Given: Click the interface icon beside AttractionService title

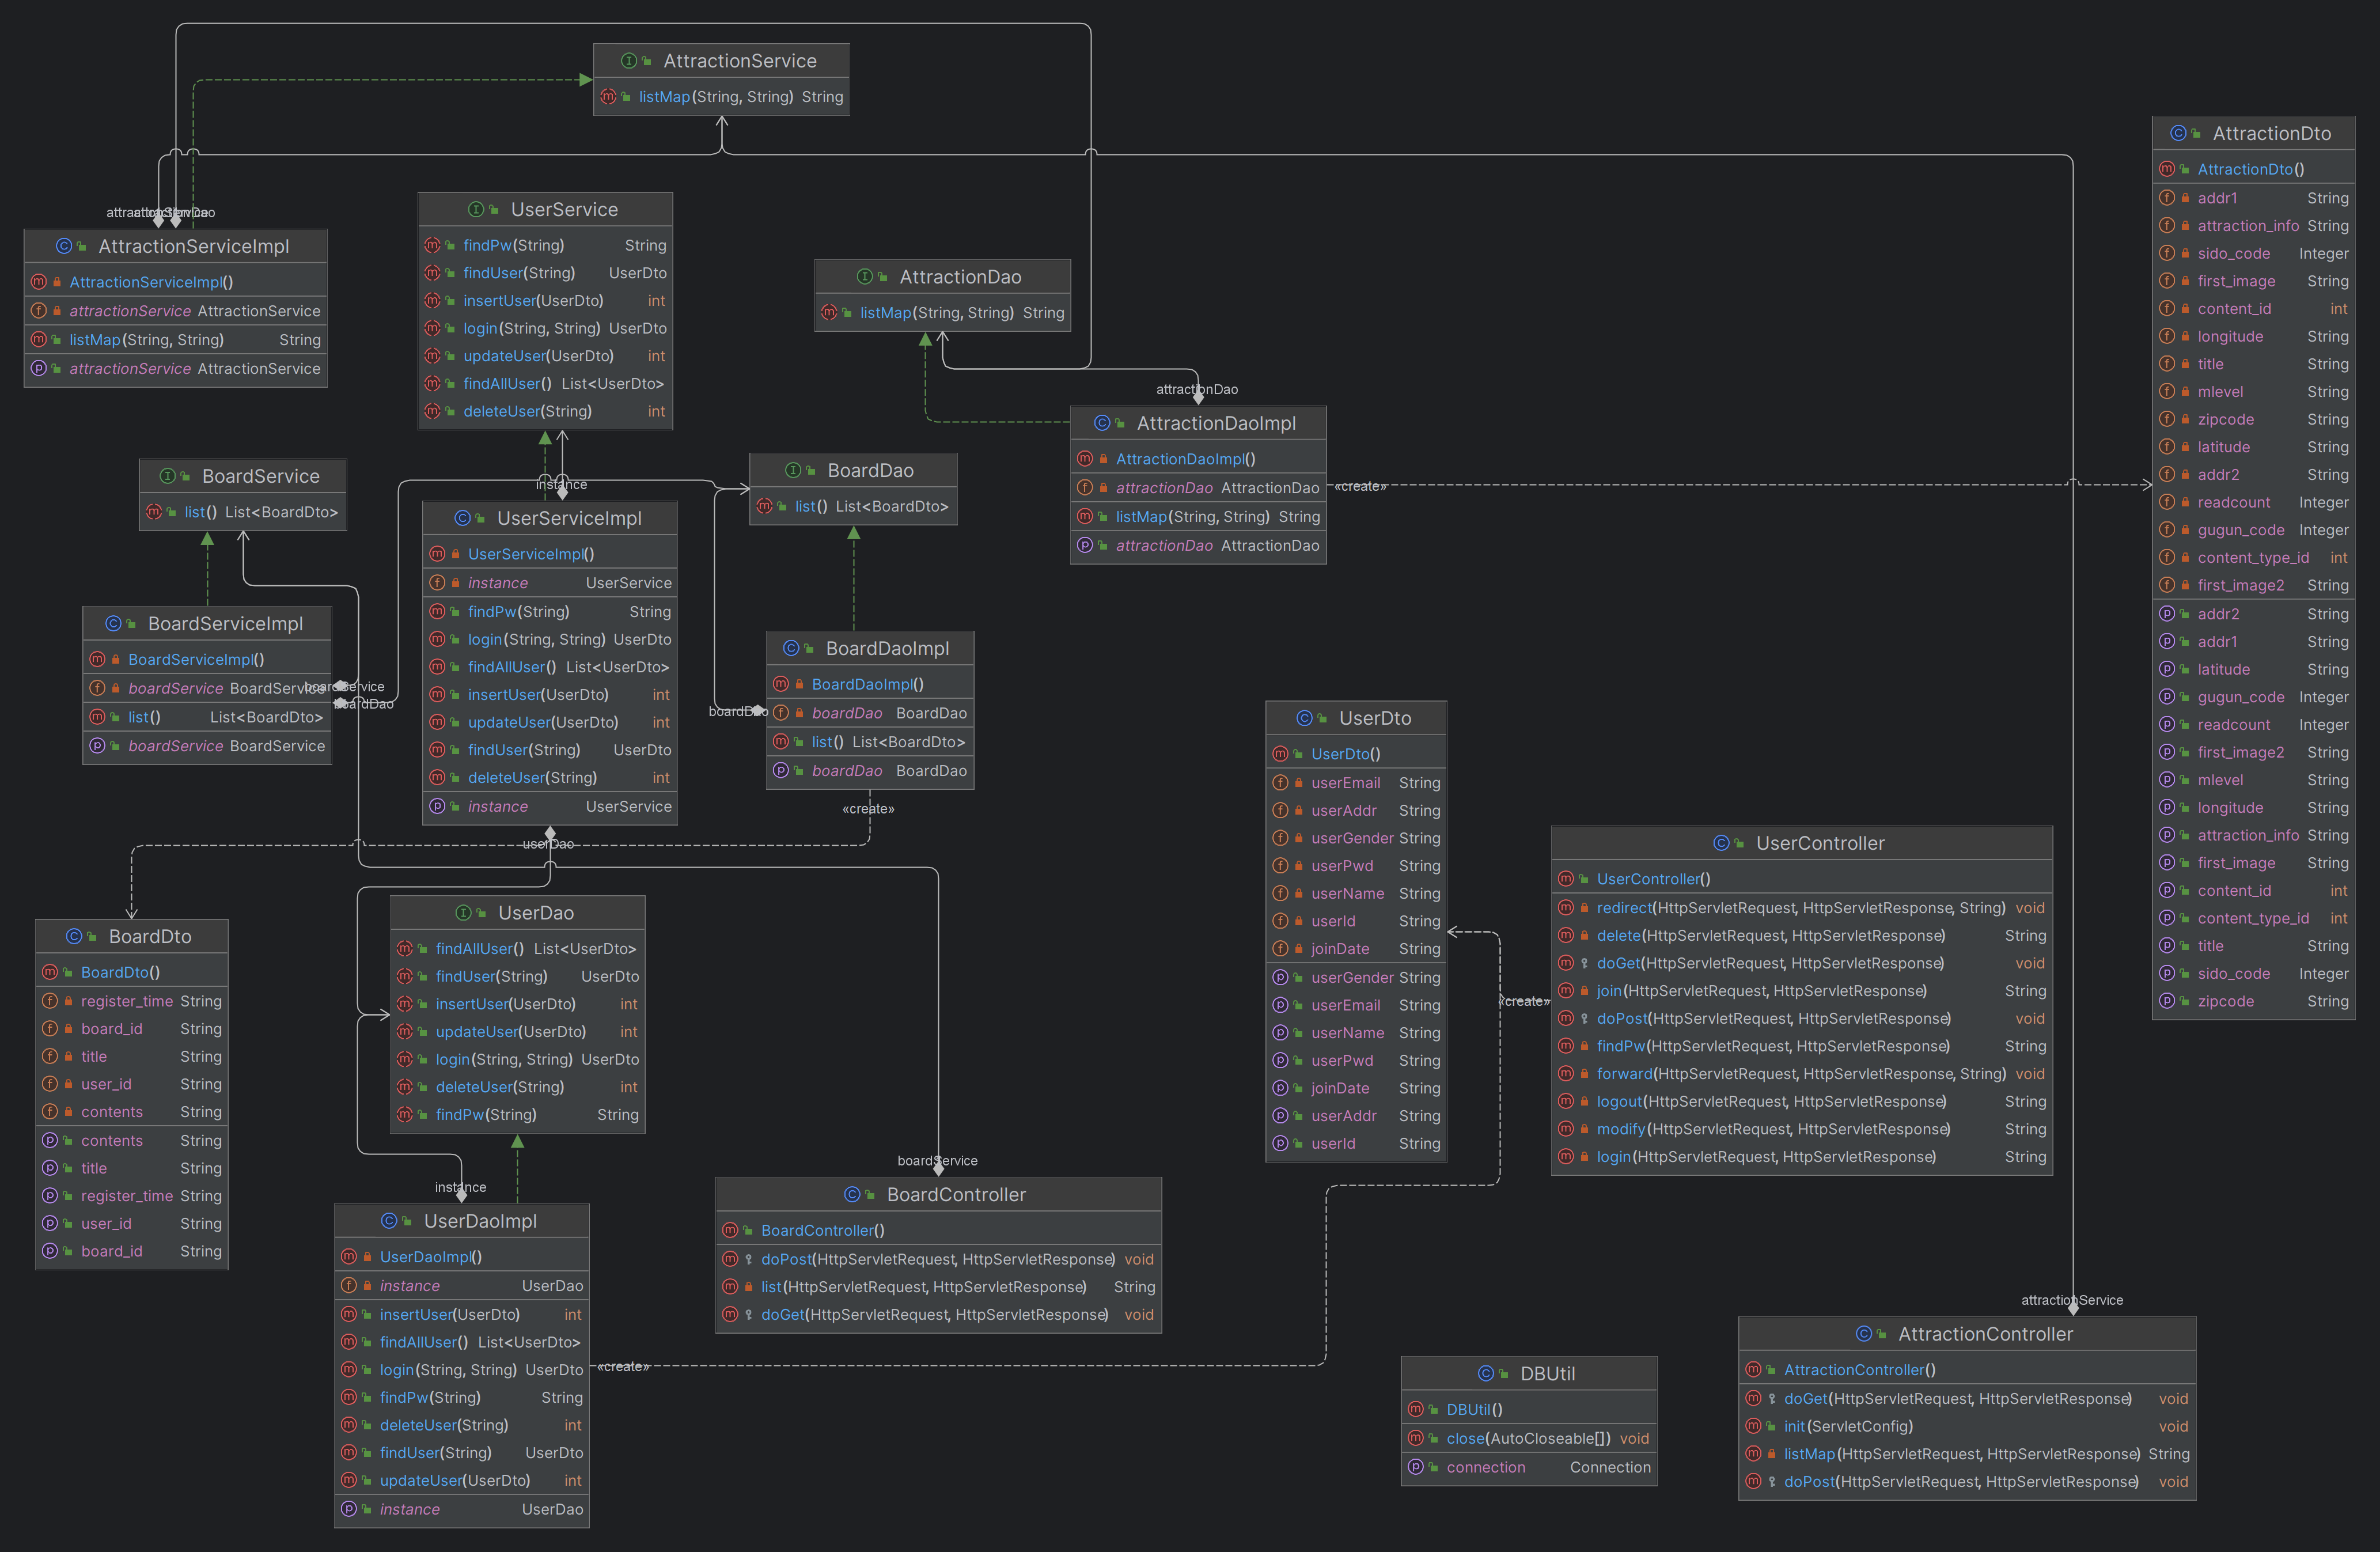Looking at the screenshot, I should tap(628, 61).
